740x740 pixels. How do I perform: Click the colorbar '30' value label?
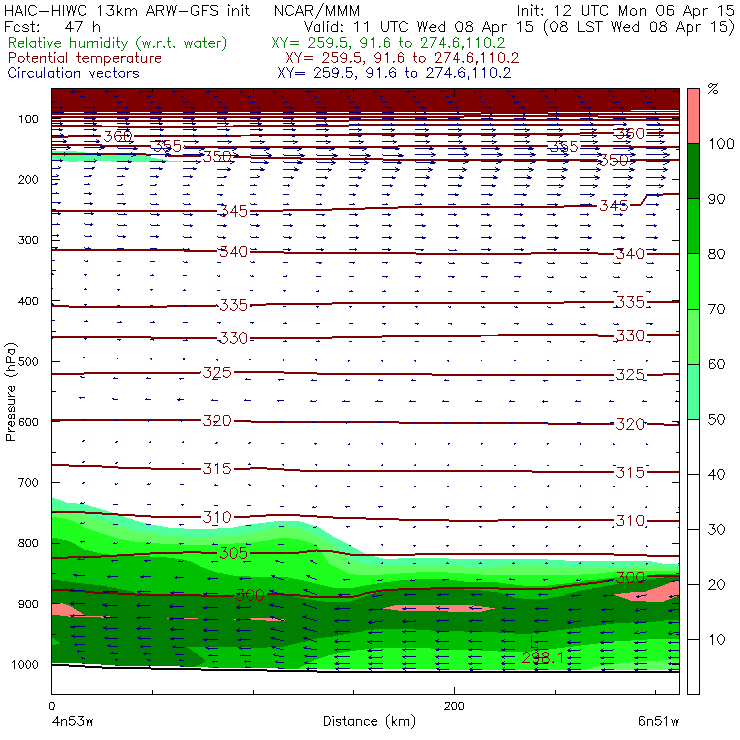pyautogui.click(x=716, y=530)
